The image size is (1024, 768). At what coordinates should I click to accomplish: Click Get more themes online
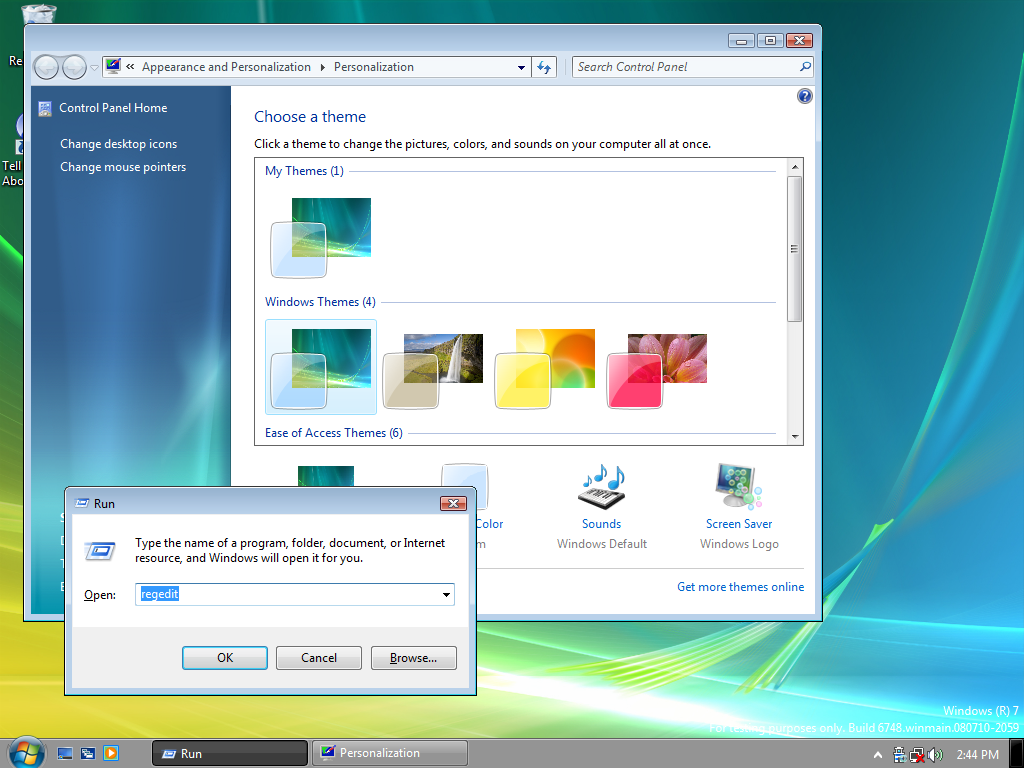(x=741, y=586)
